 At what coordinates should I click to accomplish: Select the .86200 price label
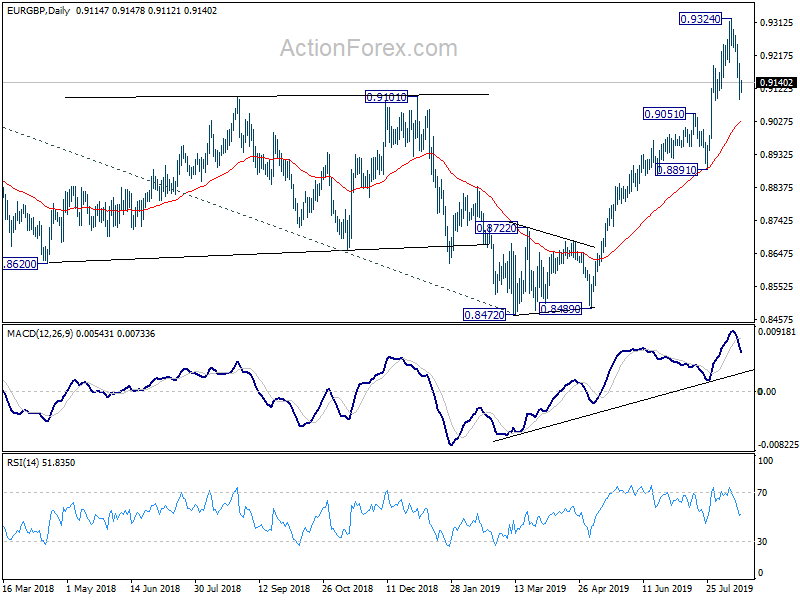pyautogui.click(x=20, y=264)
